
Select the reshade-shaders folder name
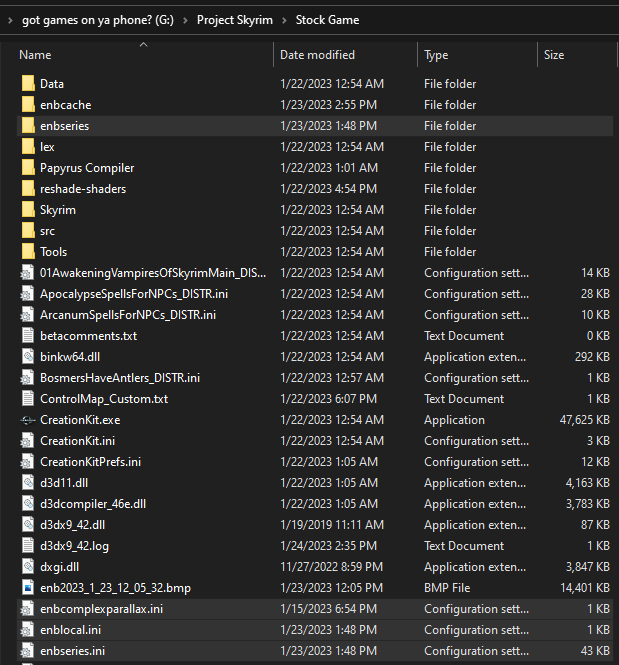coord(83,189)
